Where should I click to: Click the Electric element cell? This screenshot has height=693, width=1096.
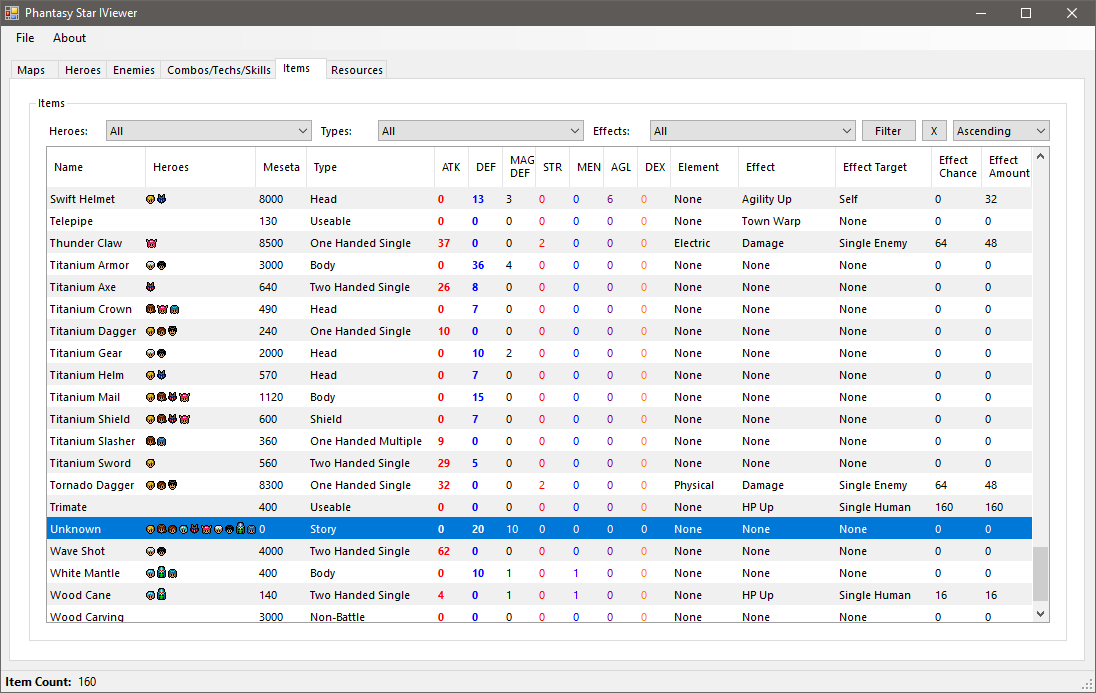pos(692,243)
